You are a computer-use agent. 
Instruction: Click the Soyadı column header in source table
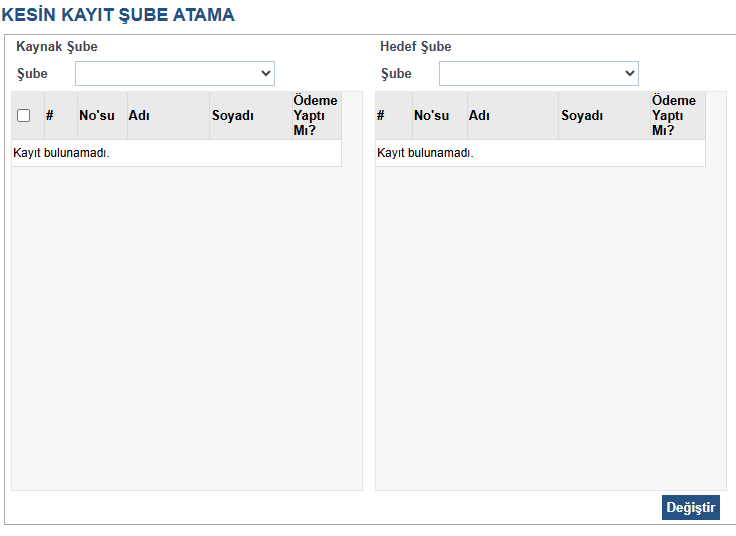(x=233, y=115)
